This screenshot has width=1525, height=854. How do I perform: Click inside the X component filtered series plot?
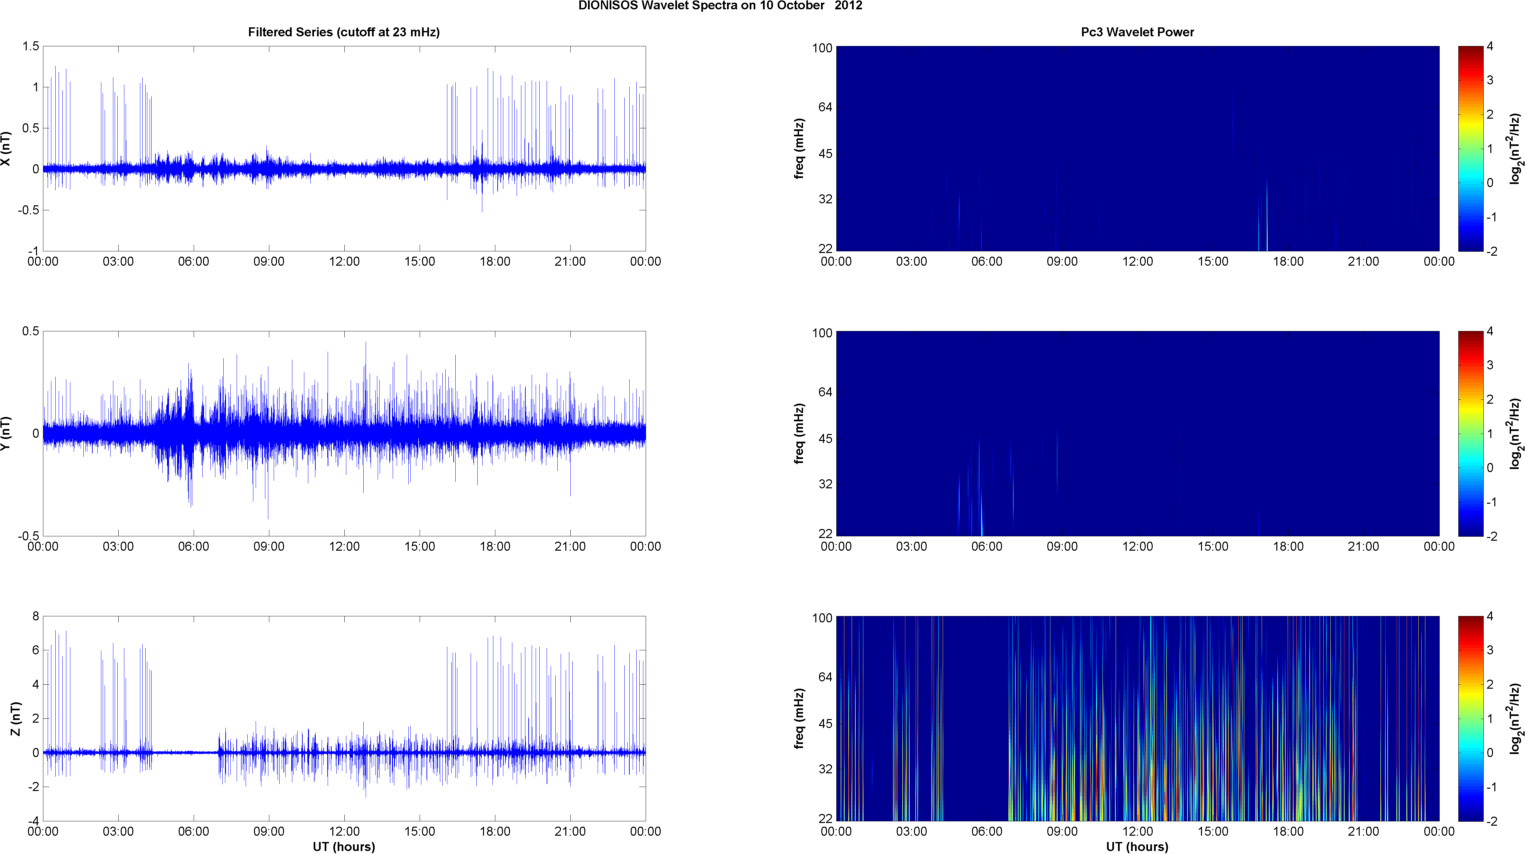pyautogui.click(x=344, y=149)
